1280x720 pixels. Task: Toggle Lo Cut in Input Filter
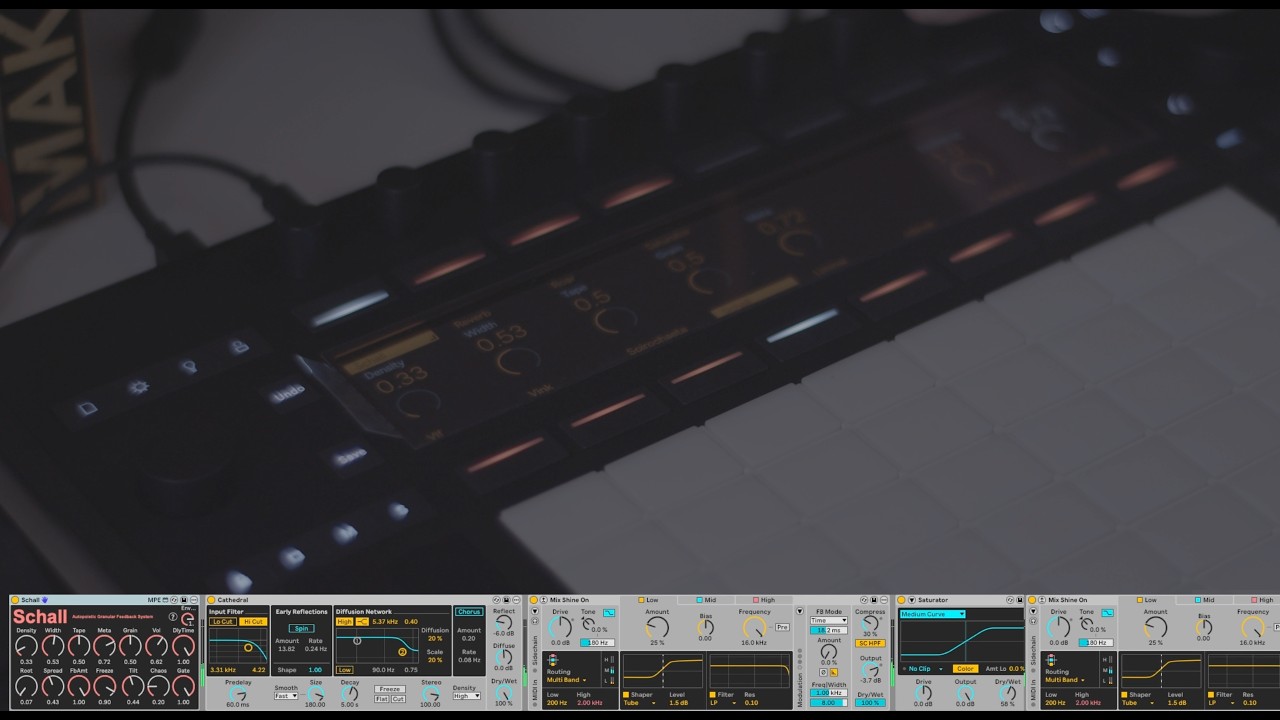(x=222, y=621)
